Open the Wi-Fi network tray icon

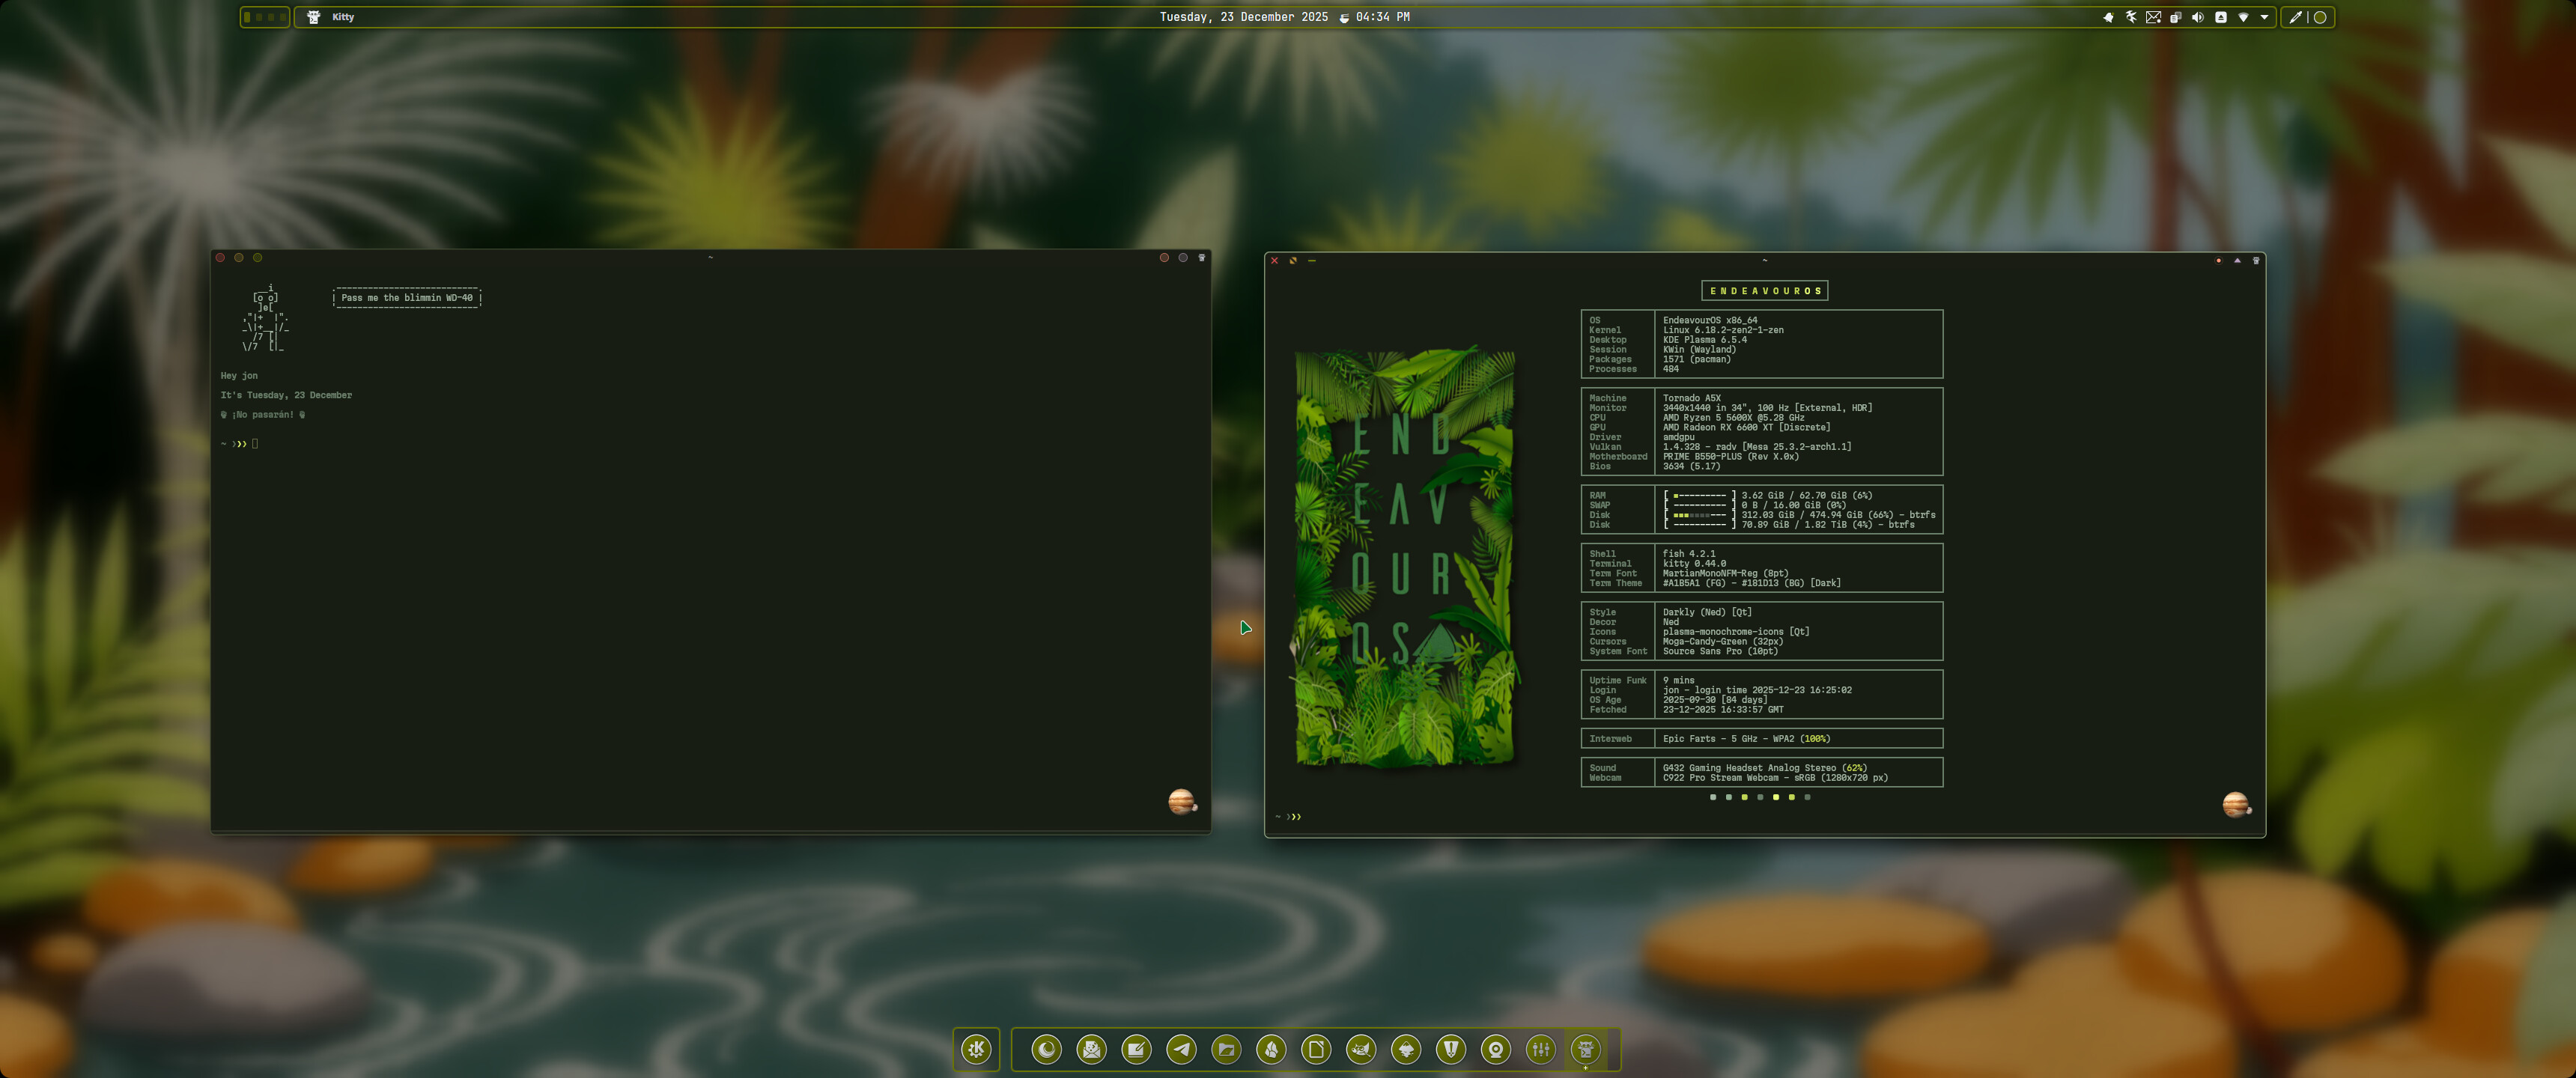(x=2243, y=17)
